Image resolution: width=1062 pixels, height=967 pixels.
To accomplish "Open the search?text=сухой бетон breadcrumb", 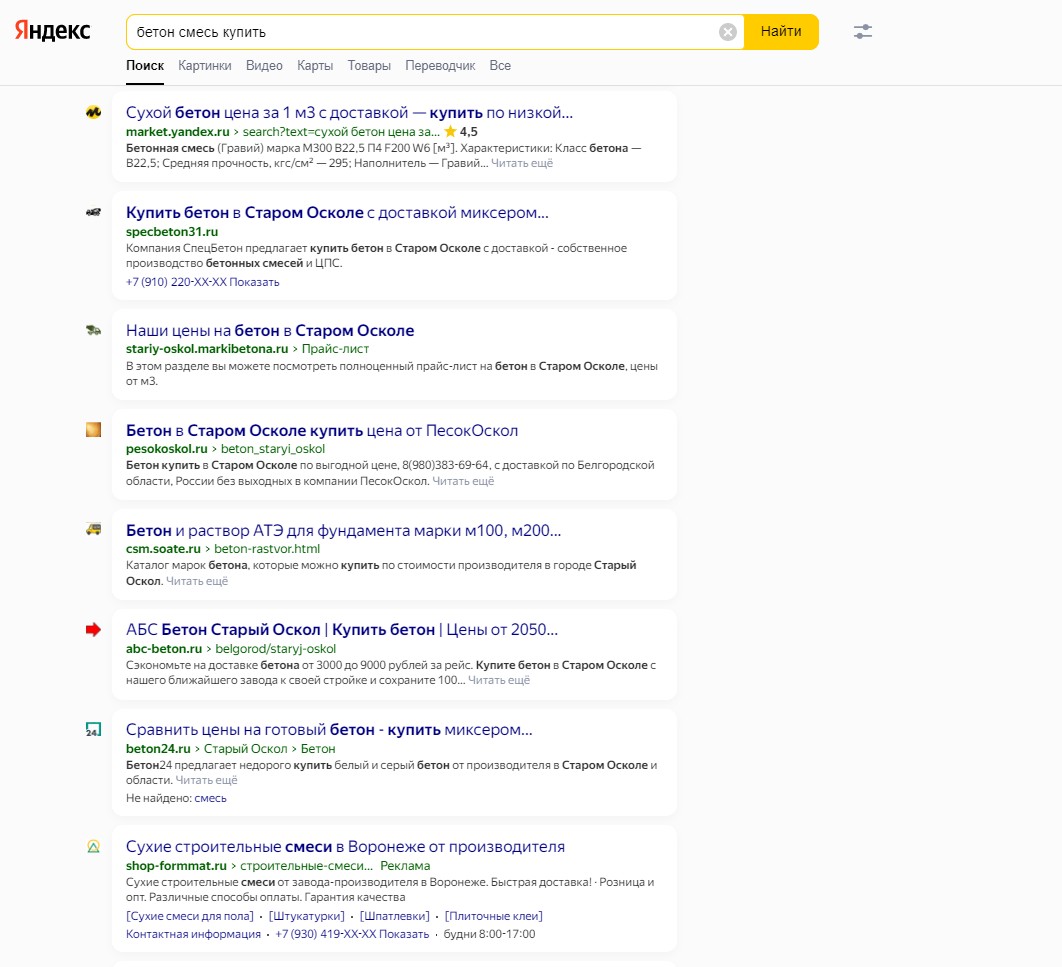I will point(341,131).
